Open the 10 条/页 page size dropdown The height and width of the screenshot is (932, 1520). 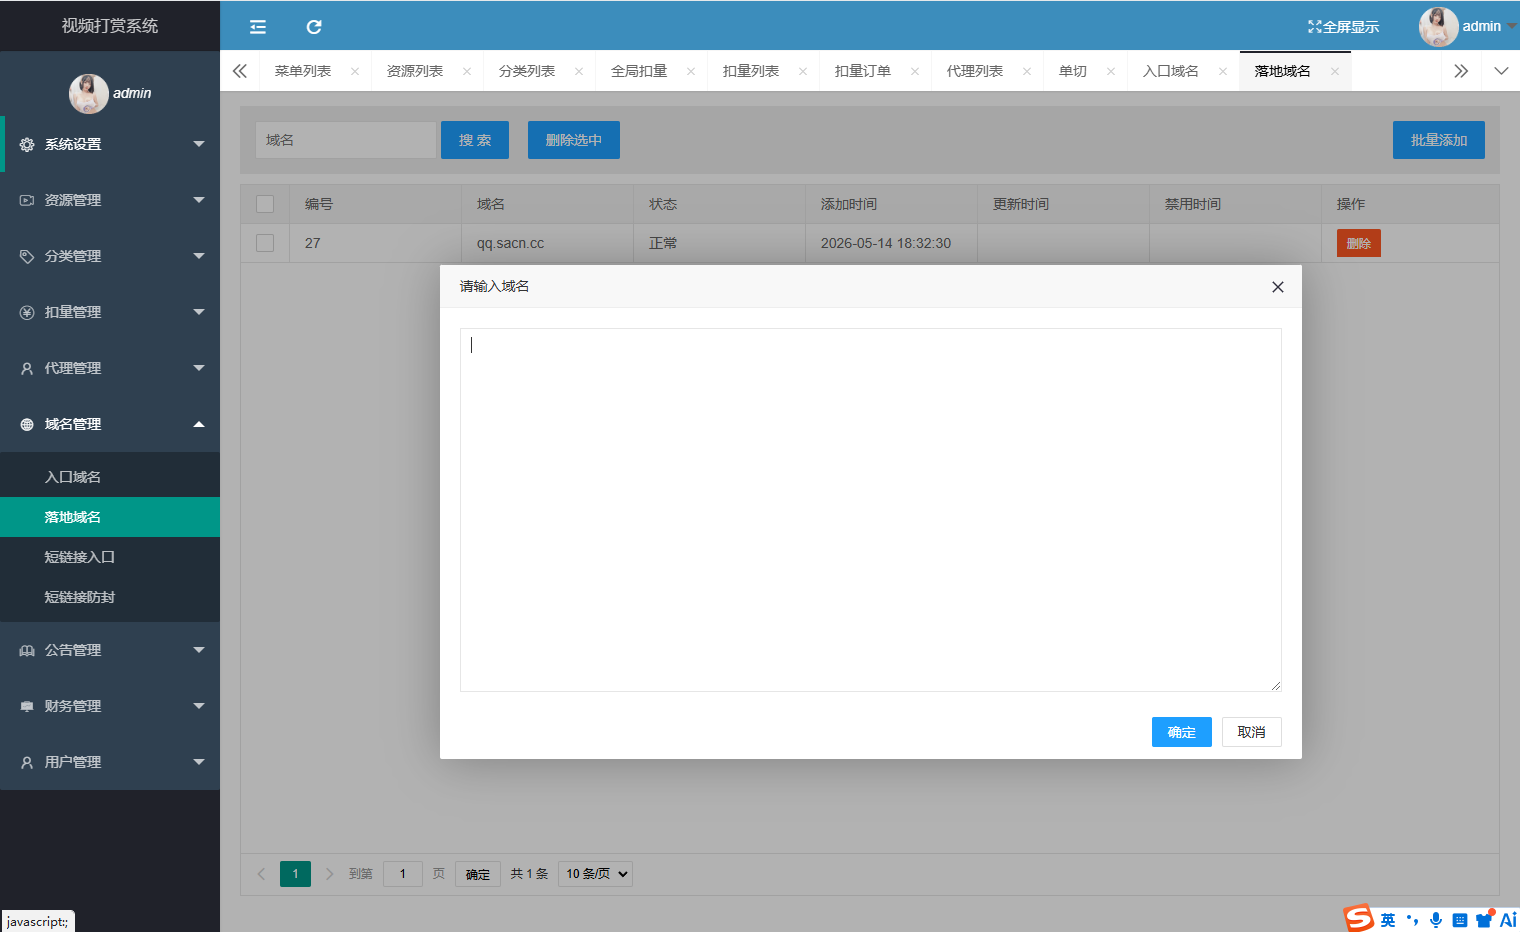click(x=595, y=874)
